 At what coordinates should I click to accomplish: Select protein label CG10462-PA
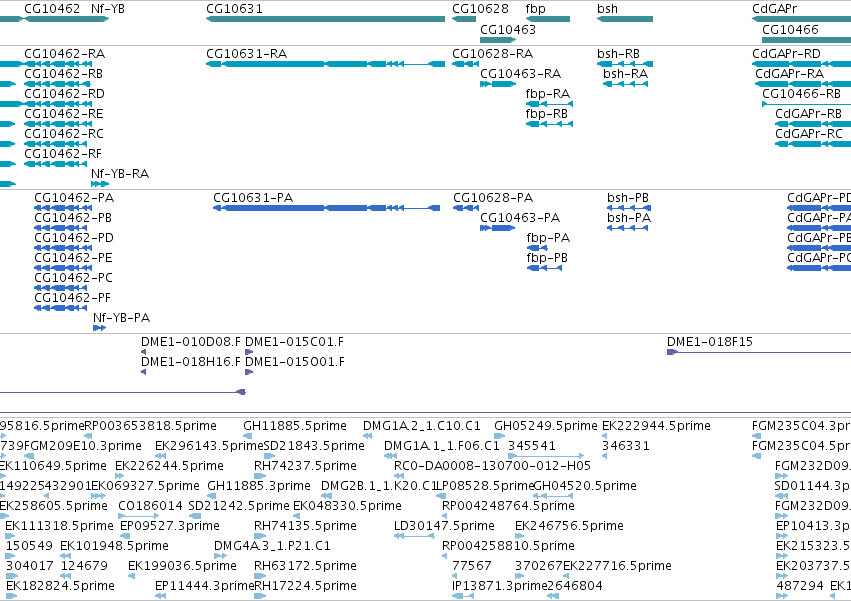[x=74, y=198]
